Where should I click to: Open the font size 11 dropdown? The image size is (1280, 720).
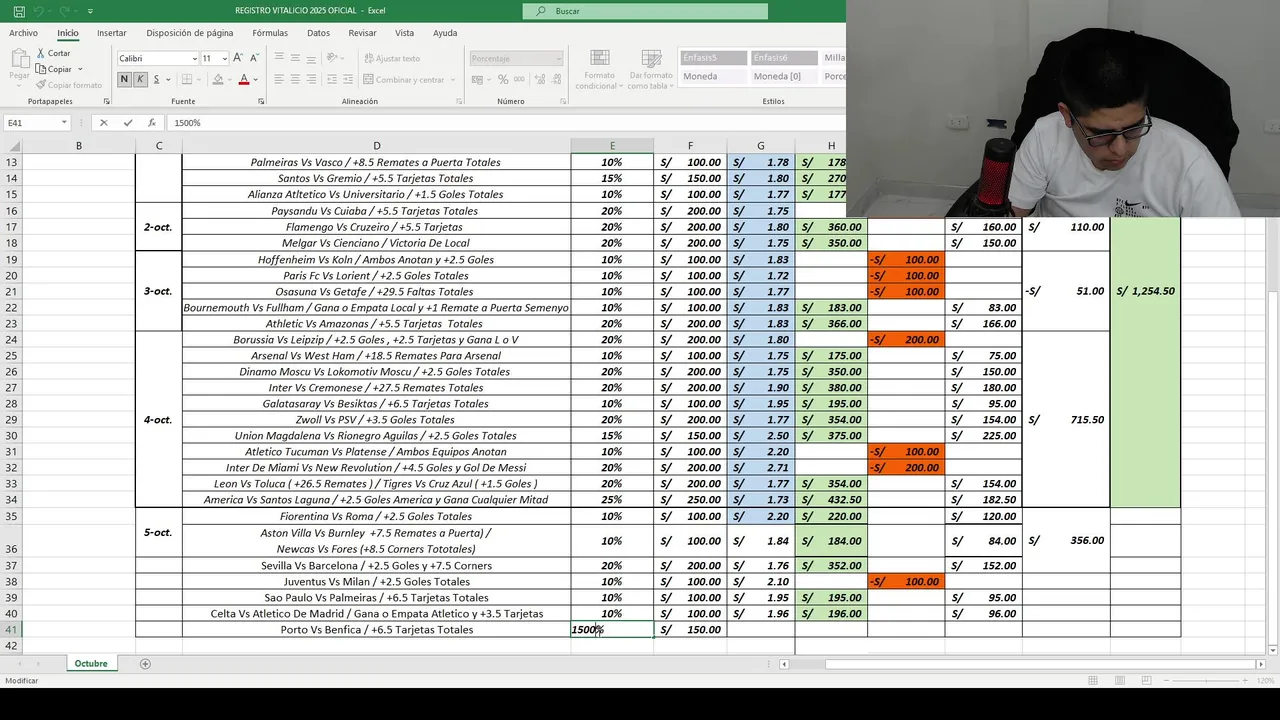tap(223, 59)
